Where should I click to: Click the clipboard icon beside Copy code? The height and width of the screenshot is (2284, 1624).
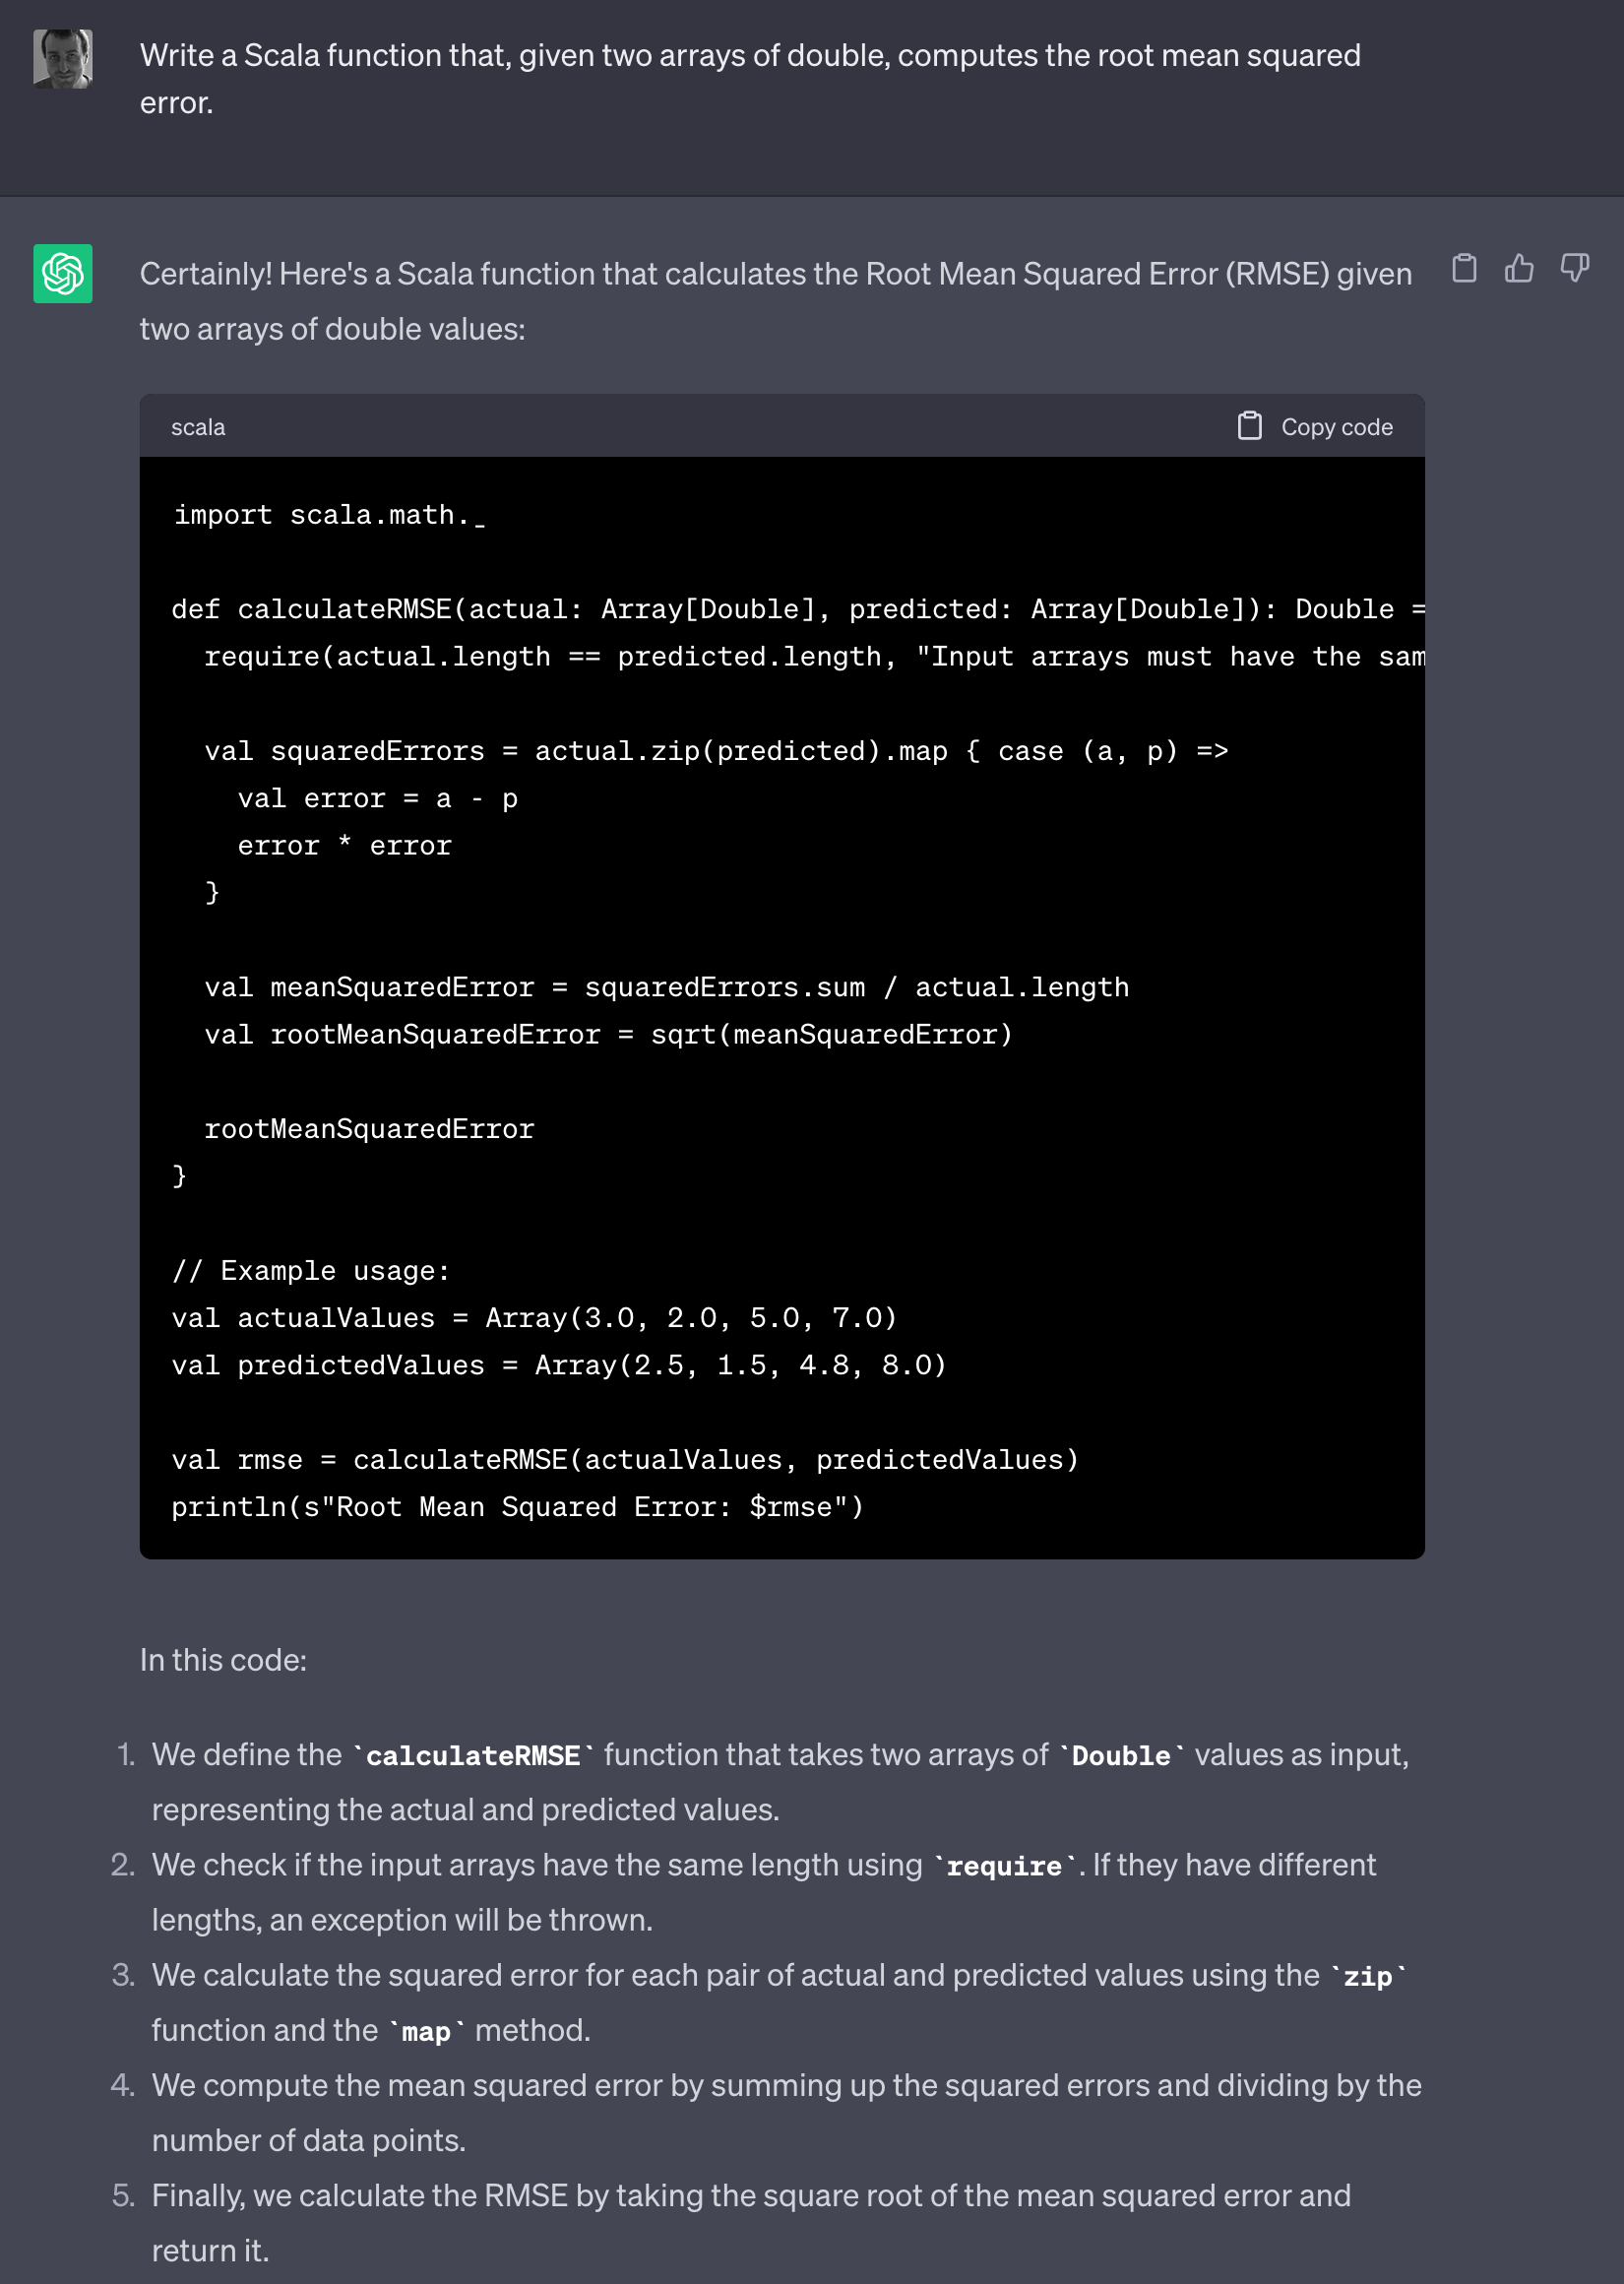pos(1249,426)
